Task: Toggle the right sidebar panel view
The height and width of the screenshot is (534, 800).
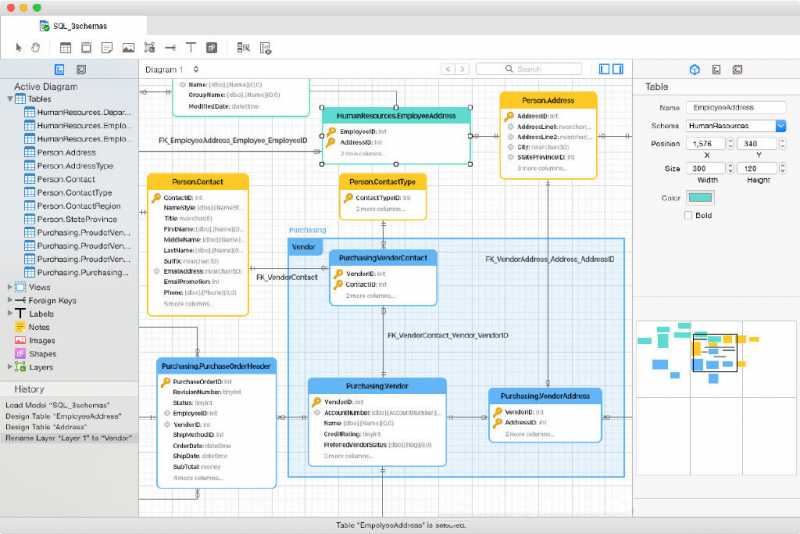Action: coord(617,69)
